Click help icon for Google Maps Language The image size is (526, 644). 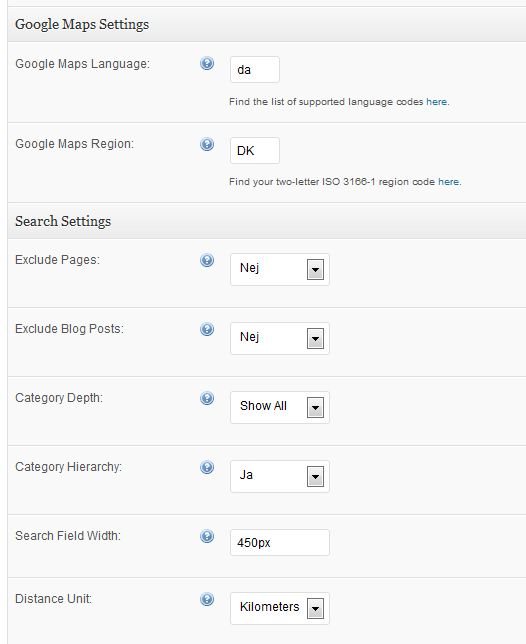pos(207,64)
